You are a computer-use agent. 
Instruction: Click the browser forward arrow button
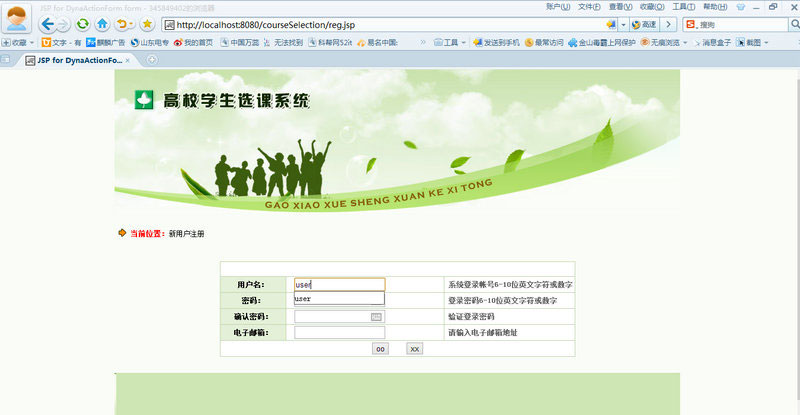coord(63,25)
